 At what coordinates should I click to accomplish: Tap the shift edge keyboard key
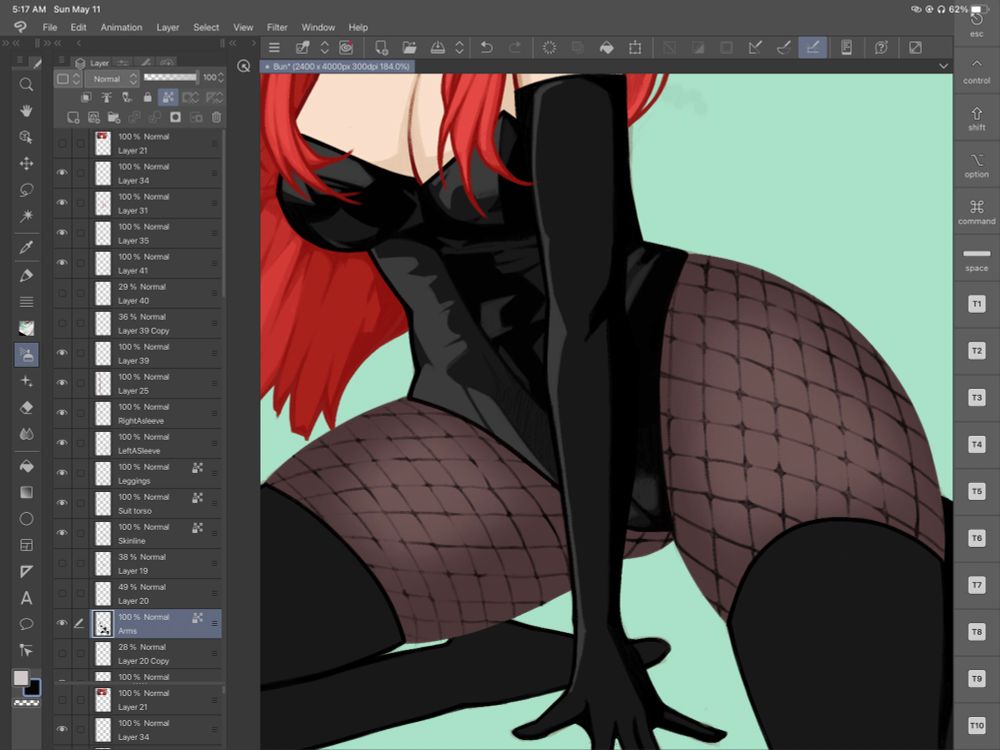pos(976,119)
